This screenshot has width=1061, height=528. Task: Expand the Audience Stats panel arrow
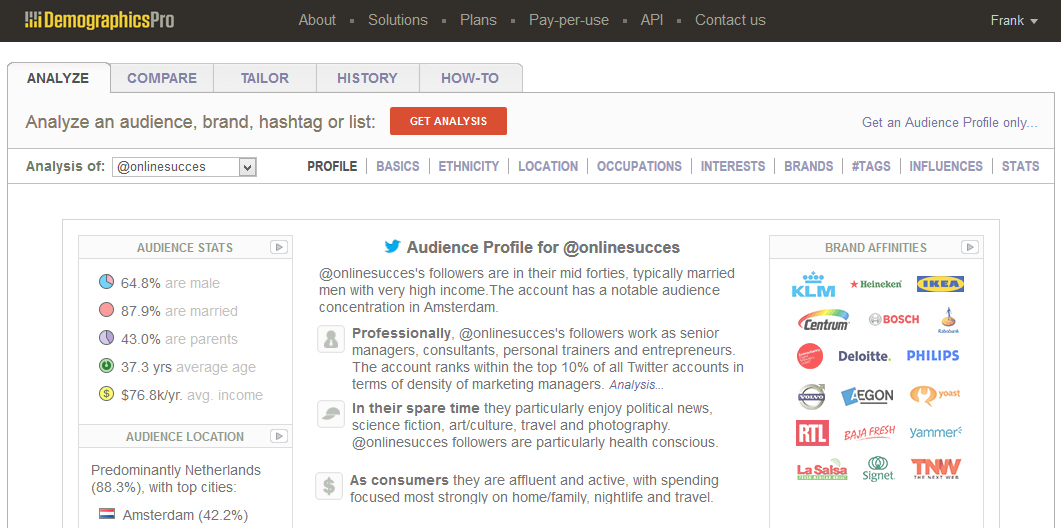(279, 247)
